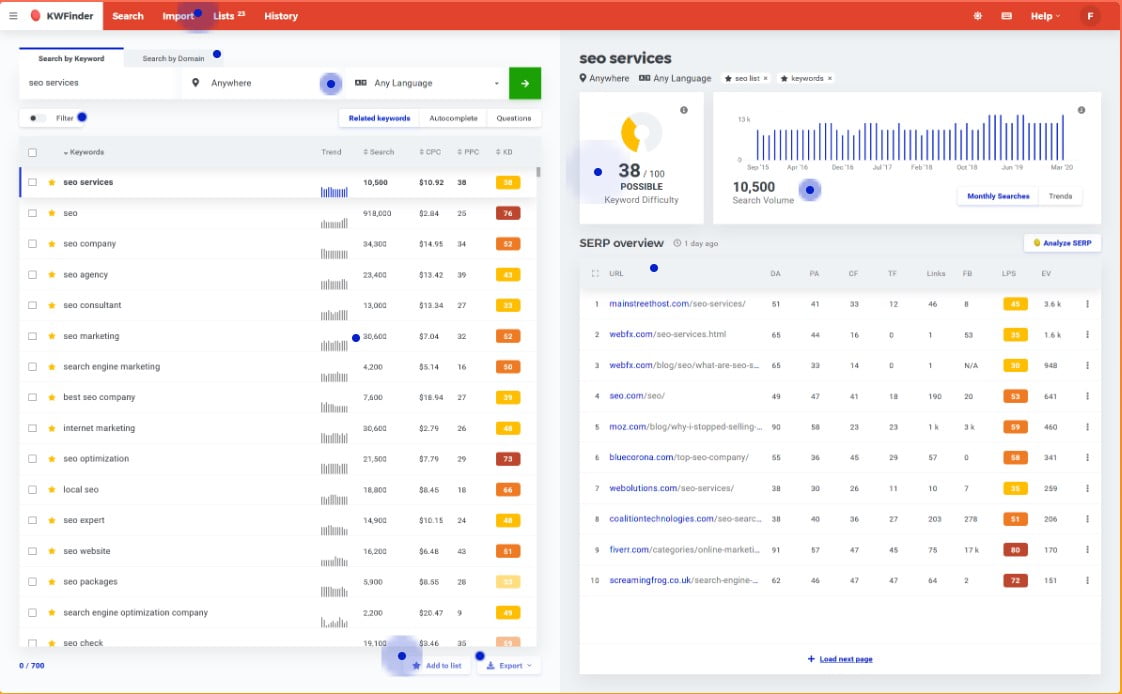The image size is (1122, 694).
Task: Click the keyword list vertical scrollbar
Action: (x=537, y=172)
